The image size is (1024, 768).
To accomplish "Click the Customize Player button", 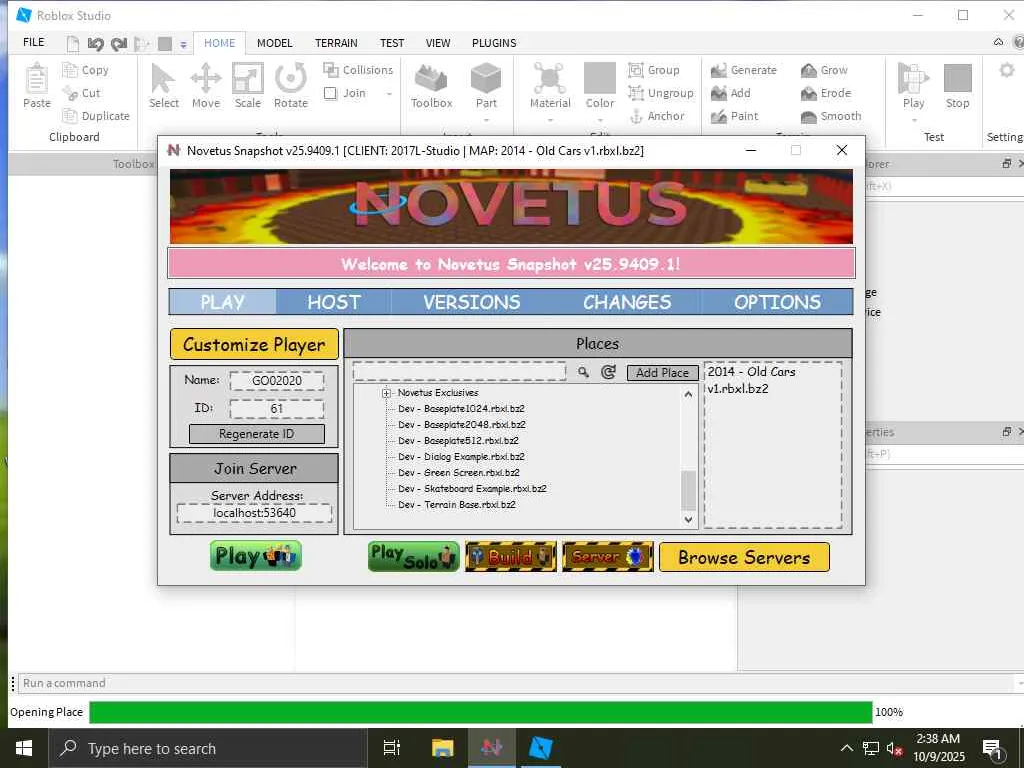I will pyautogui.click(x=254, y=344).
